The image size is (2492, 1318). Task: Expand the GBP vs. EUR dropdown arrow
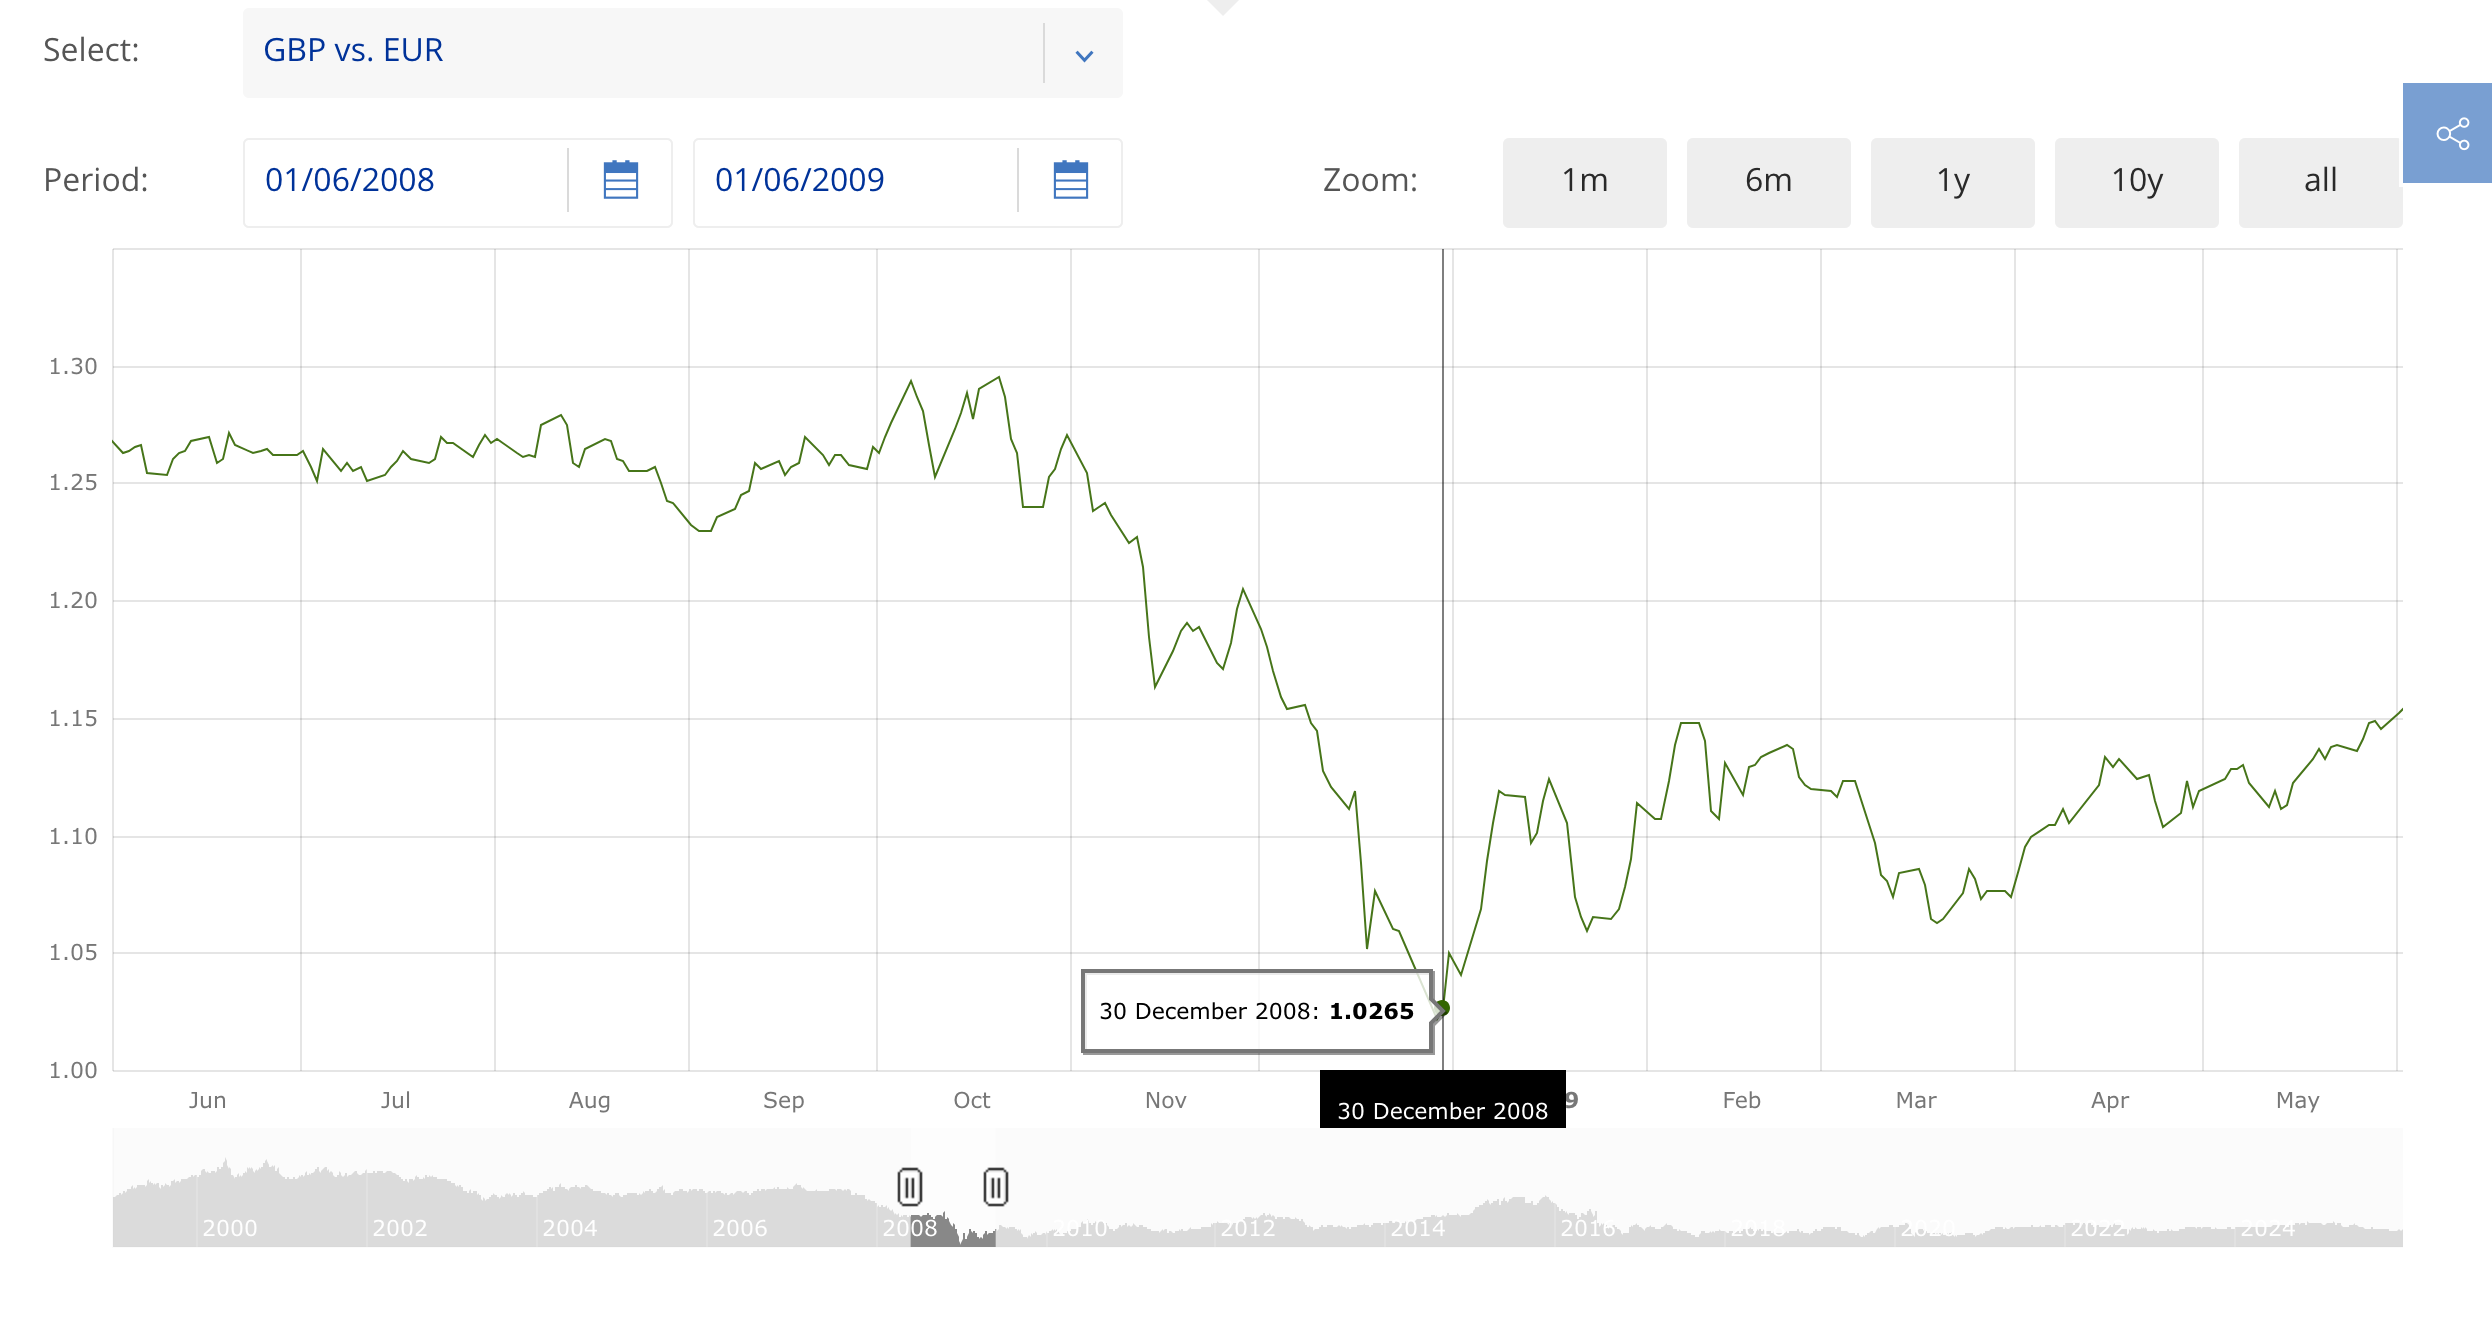(x=1084, y=55)
